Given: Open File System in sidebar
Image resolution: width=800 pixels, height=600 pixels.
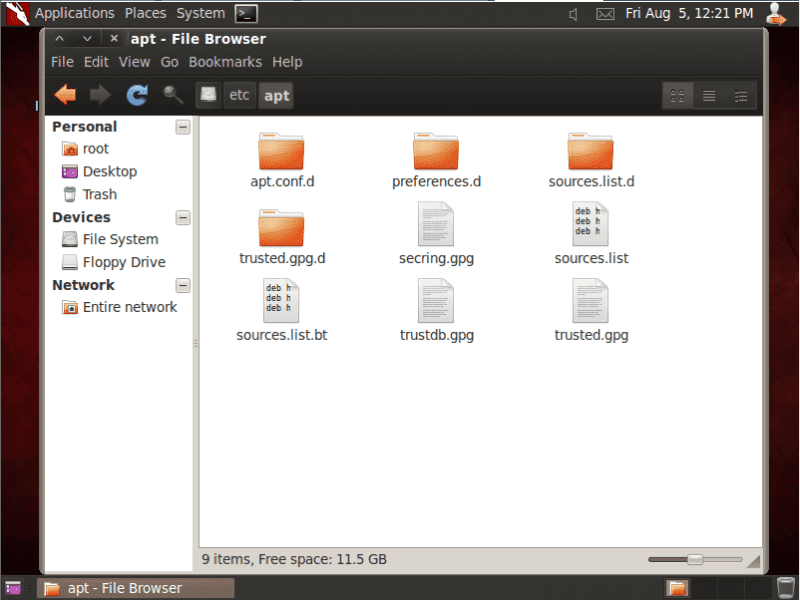Looking at the screenshot, I should (110, 239).
